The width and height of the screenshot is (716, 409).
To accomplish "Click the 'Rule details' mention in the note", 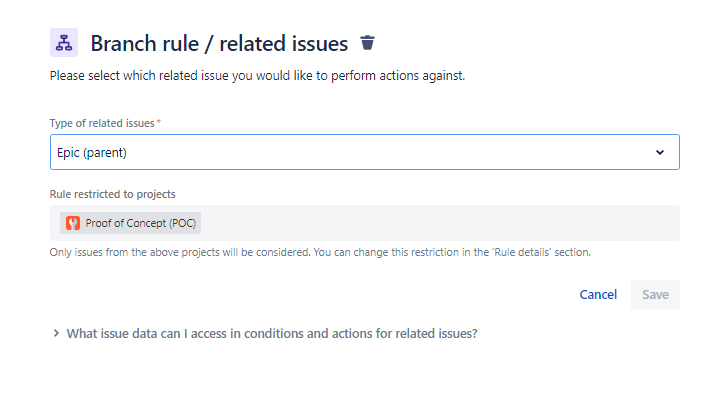I will [522, 252].
